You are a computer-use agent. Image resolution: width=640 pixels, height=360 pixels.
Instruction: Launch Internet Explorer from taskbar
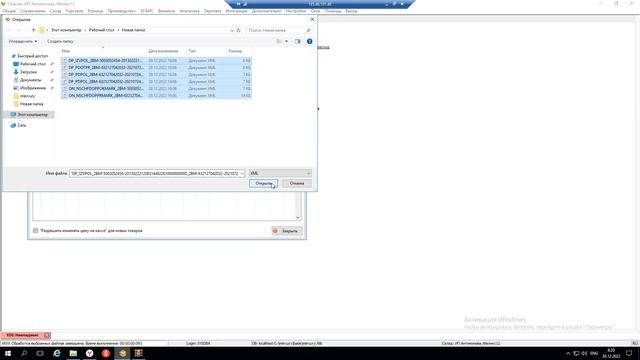tap(57, 353)
